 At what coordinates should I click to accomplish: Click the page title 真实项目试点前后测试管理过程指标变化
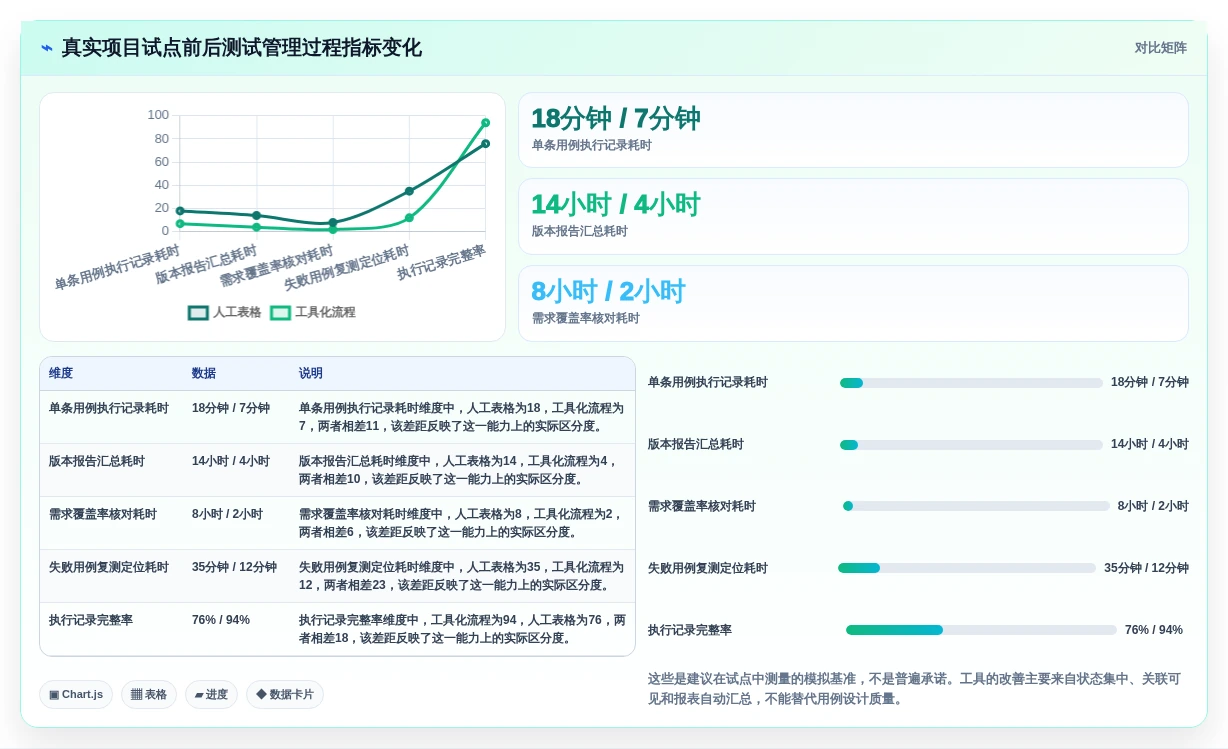click(x=241, y=48)
